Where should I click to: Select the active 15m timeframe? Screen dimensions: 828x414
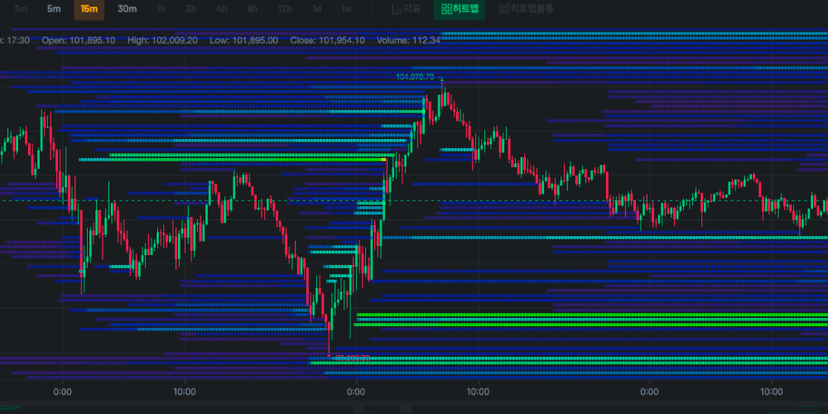[x=89, y=9]
